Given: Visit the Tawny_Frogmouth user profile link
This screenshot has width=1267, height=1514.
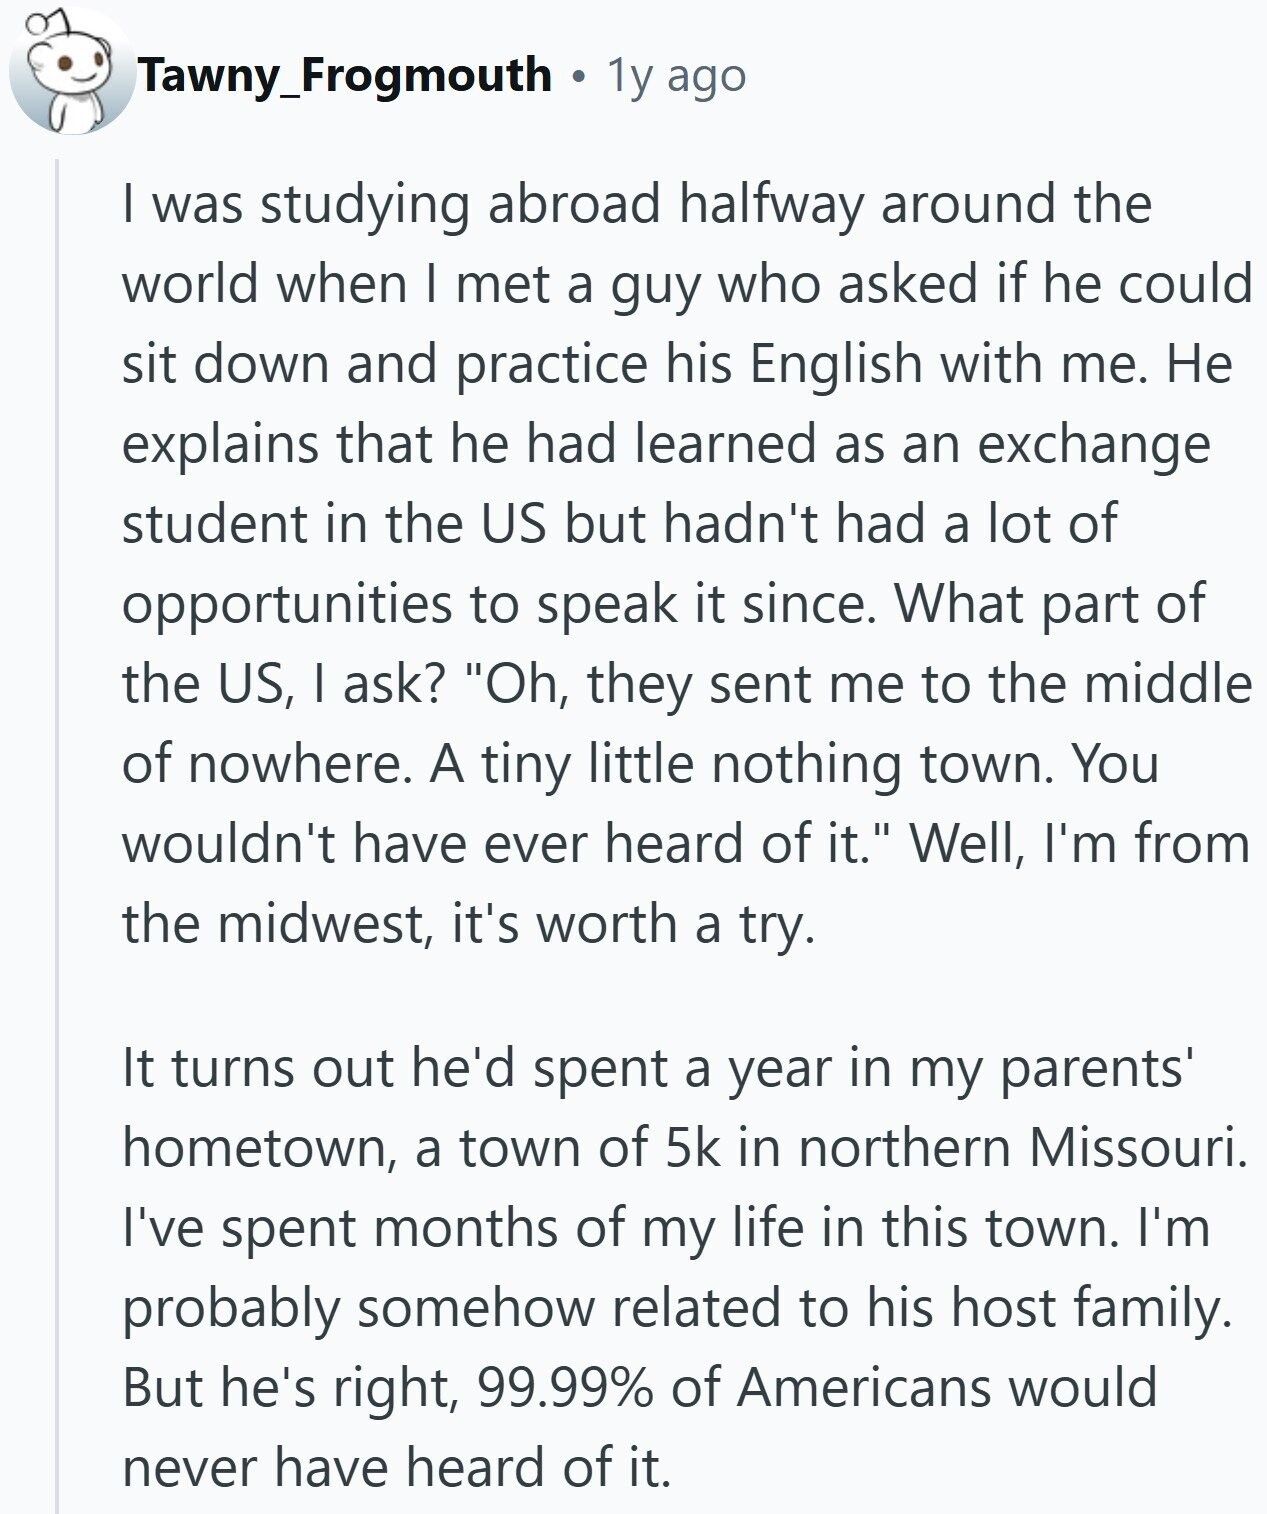Looking at the screenshot, I should pos(345,75).
